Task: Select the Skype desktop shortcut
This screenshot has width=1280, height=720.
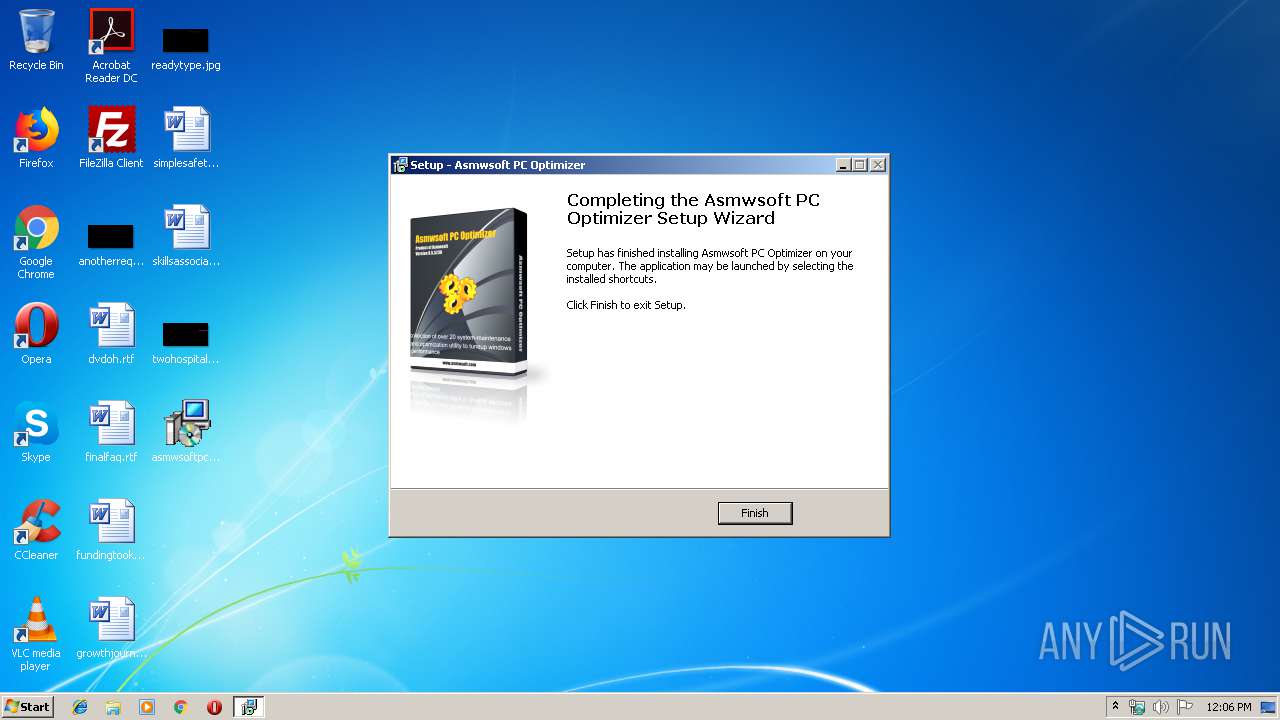Action: click(36, 432)
